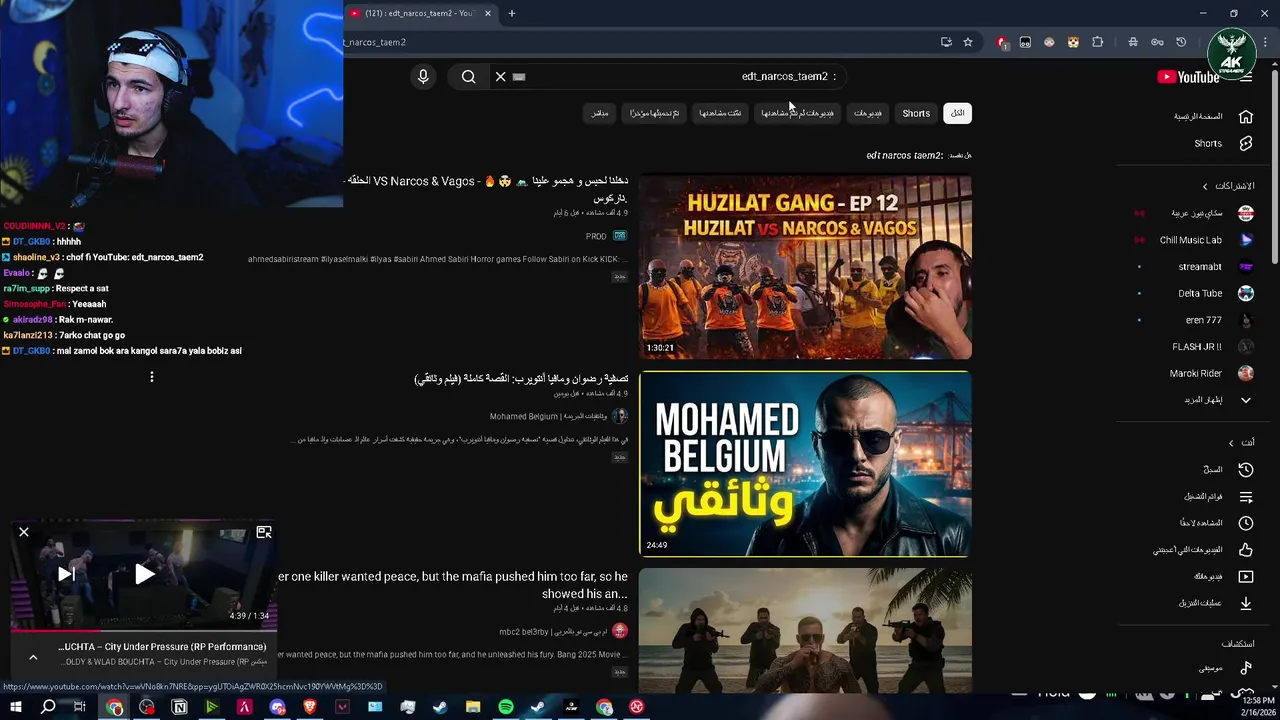Open the Windows Start menu

point(16,707)
